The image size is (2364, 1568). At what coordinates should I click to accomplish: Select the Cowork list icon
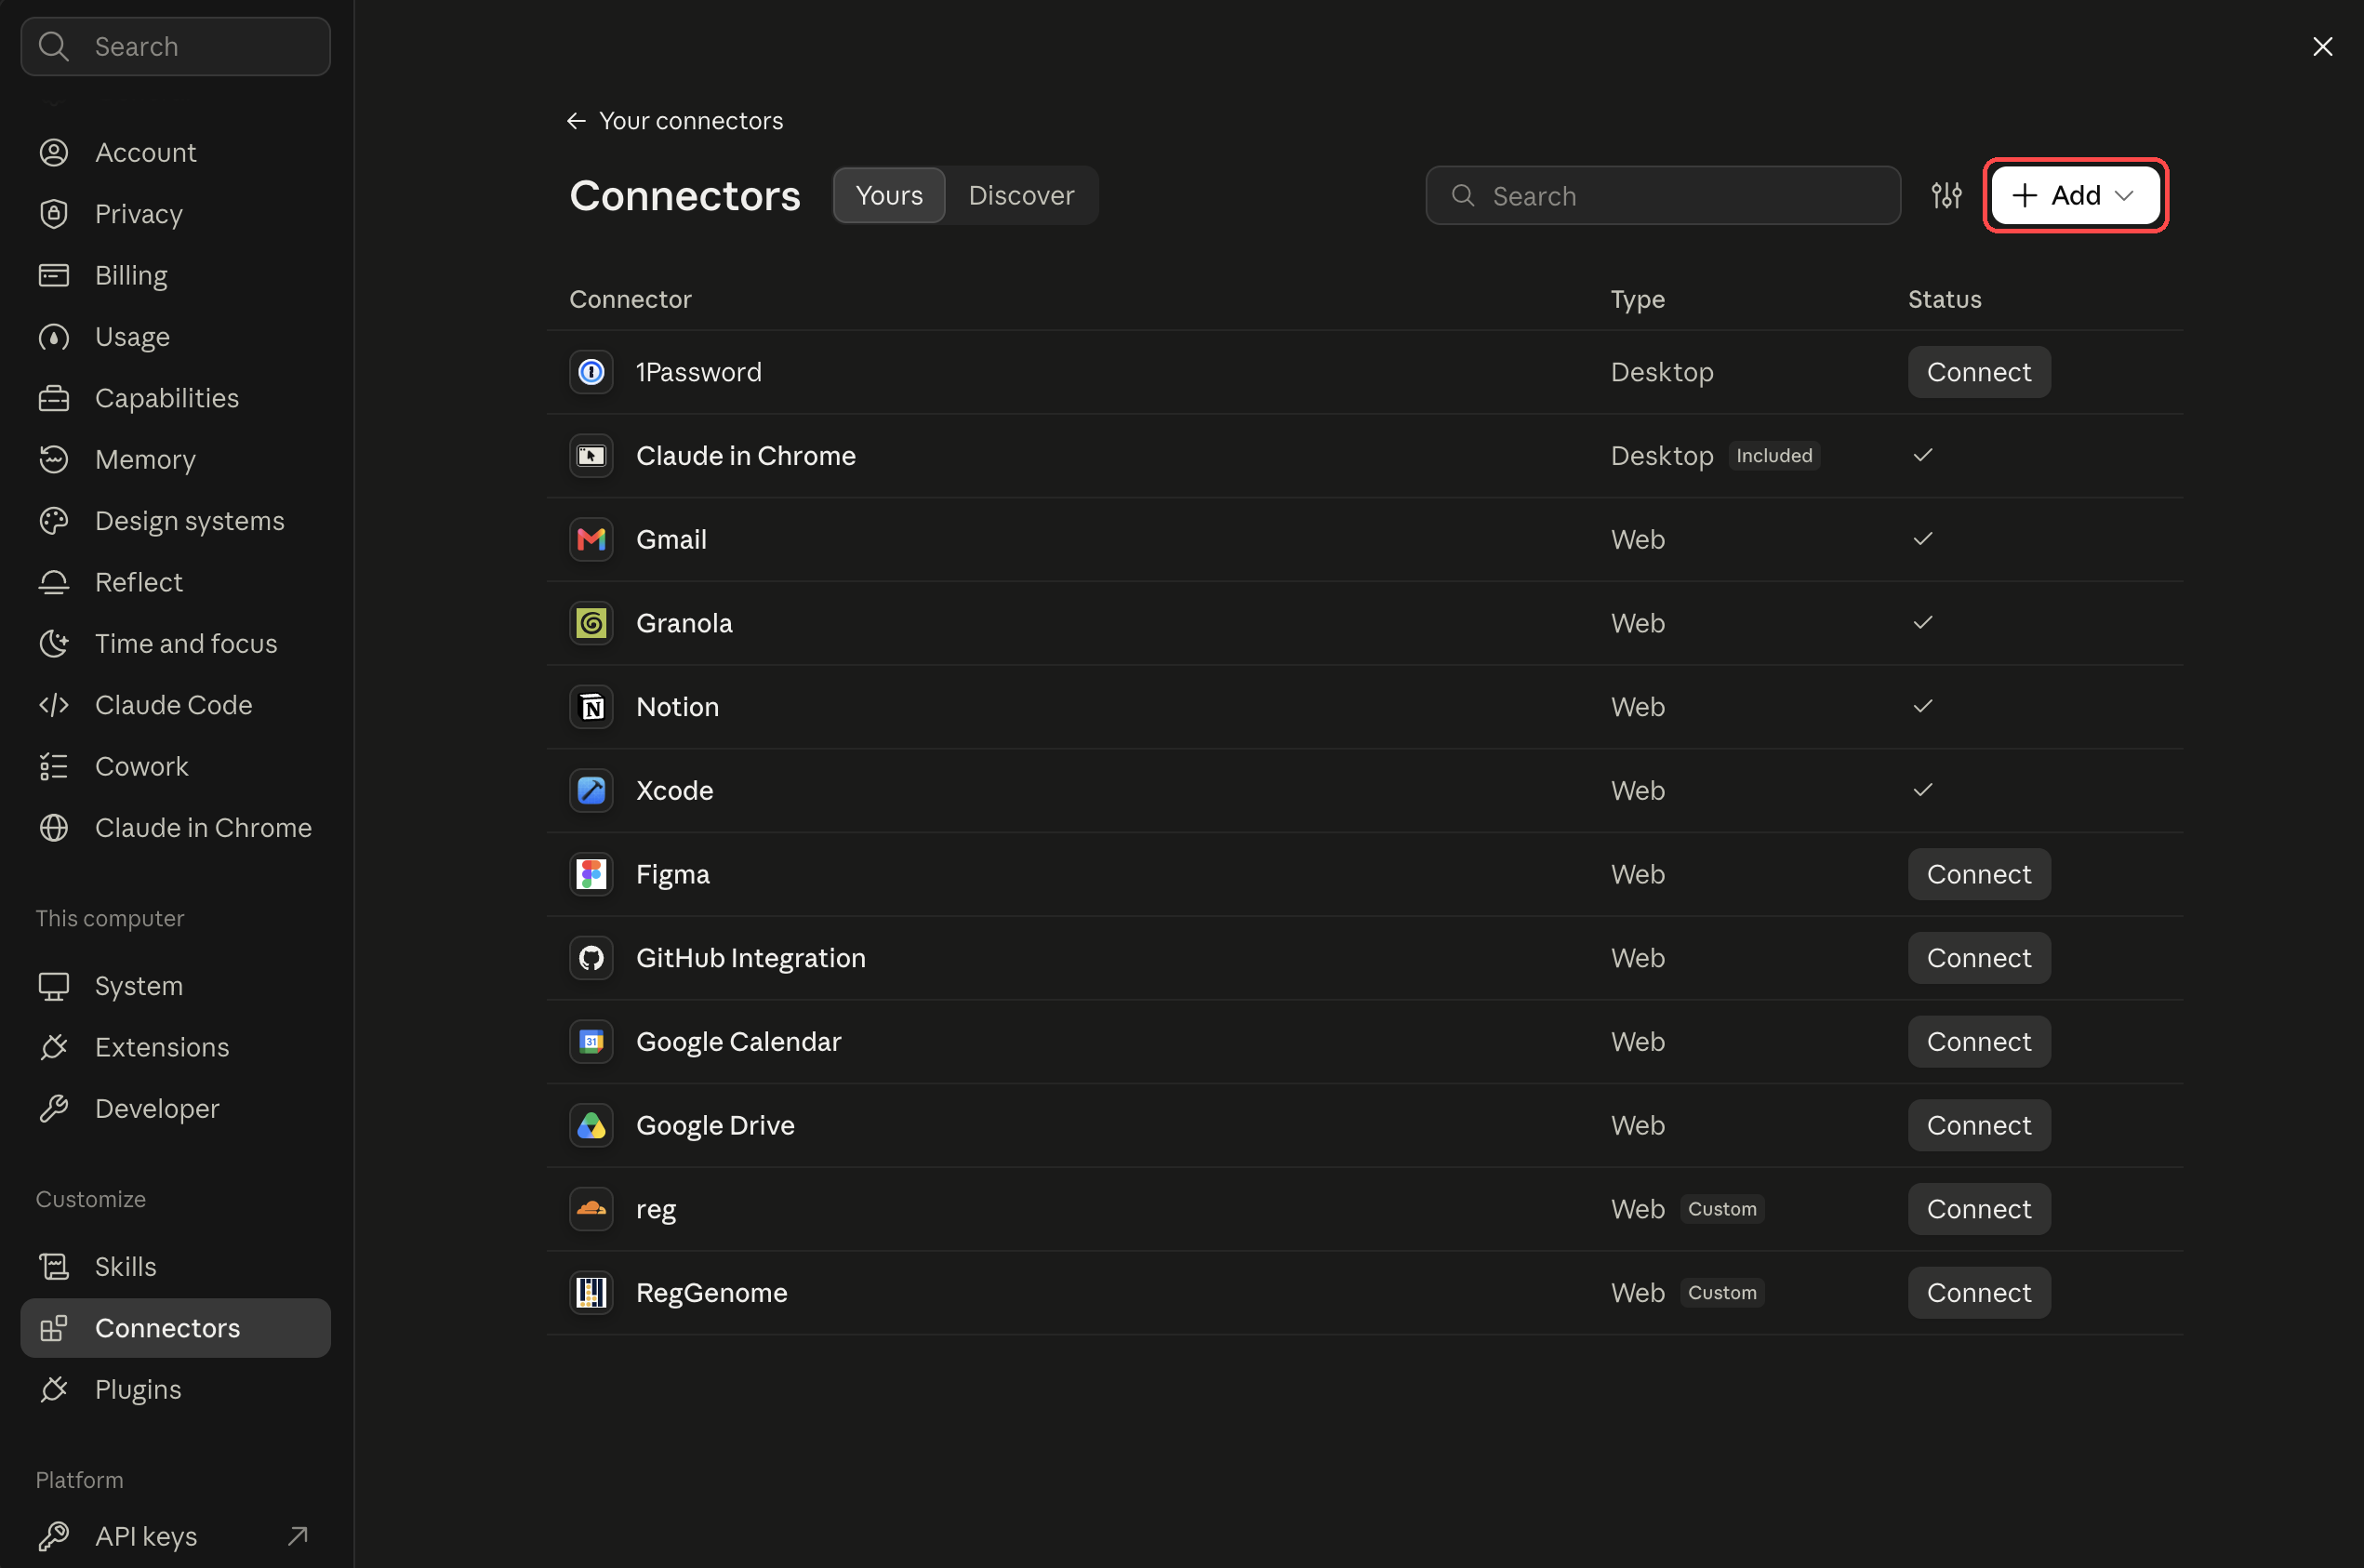coord(54,766)
